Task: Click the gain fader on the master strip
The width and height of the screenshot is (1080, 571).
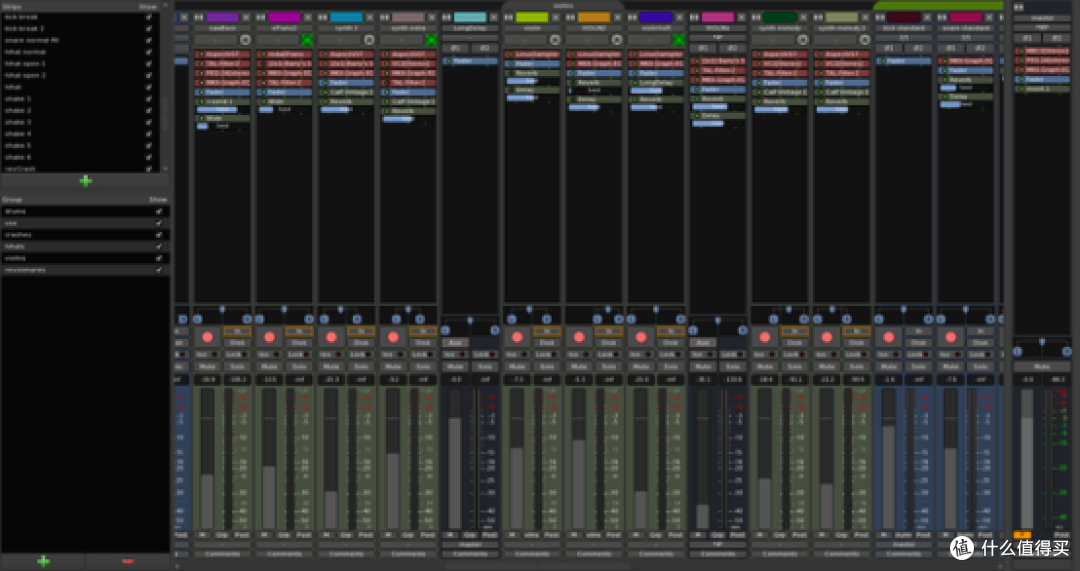Action: (1027, 459)
